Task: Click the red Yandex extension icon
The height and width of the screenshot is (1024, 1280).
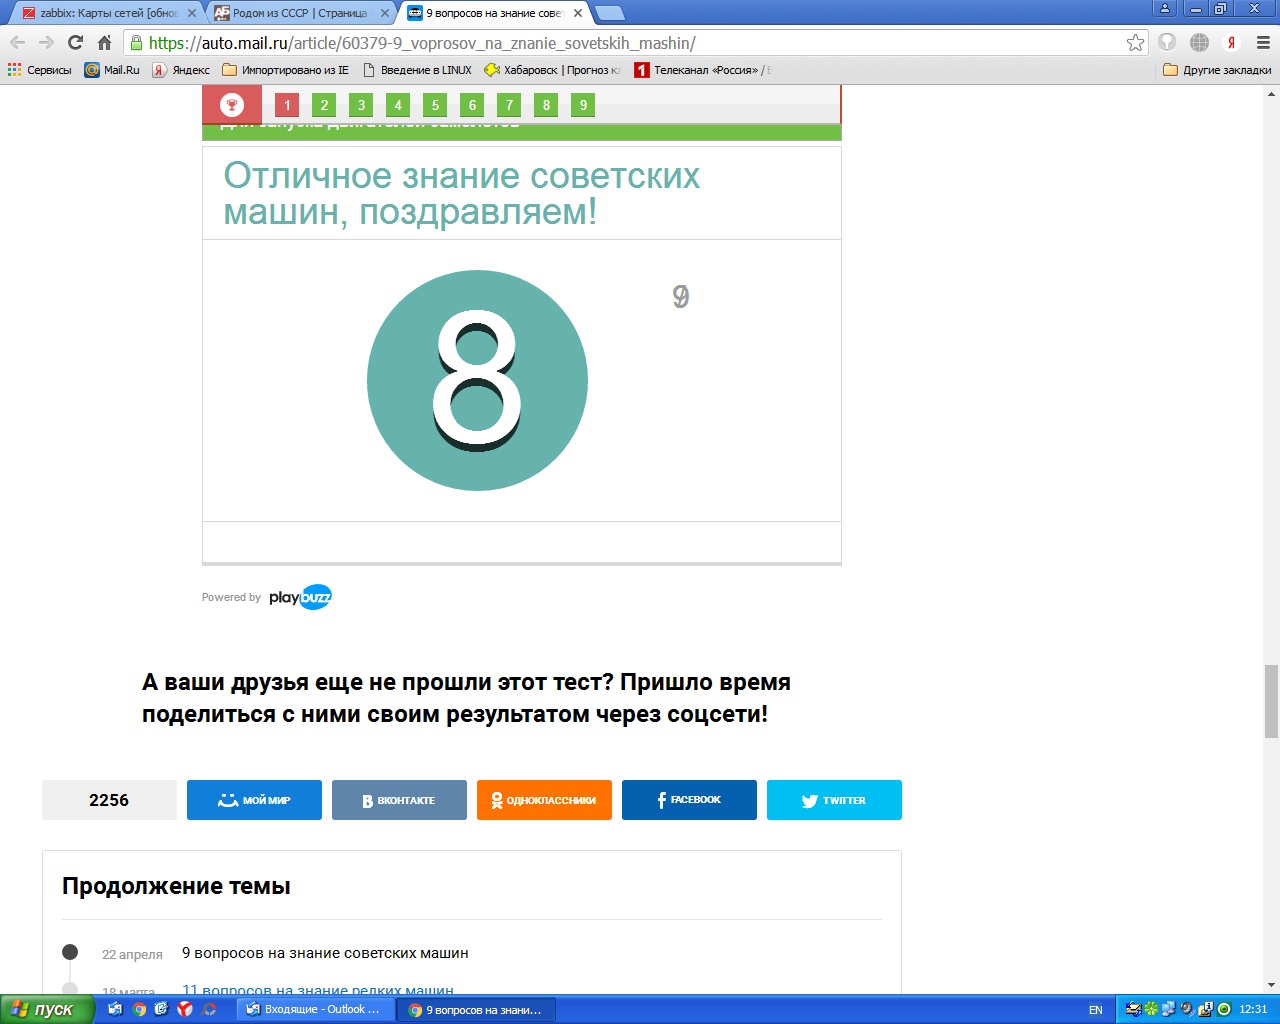Action: coord(1232,43)
